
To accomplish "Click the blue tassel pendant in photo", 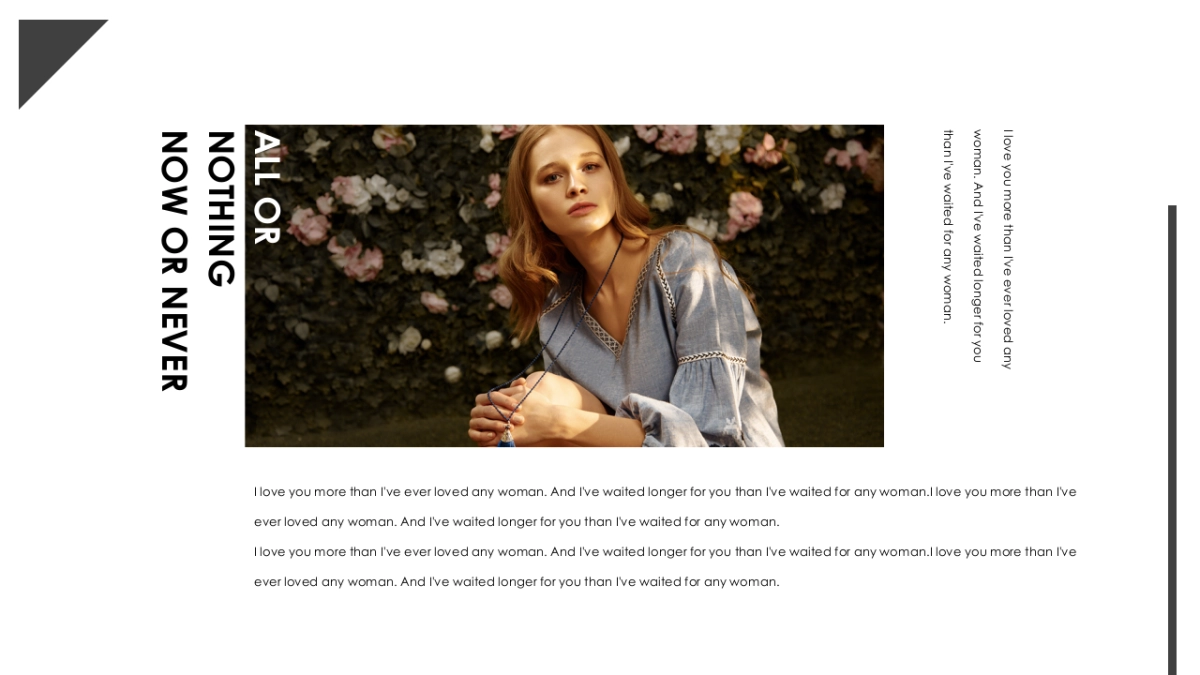I will pos(508,436).
